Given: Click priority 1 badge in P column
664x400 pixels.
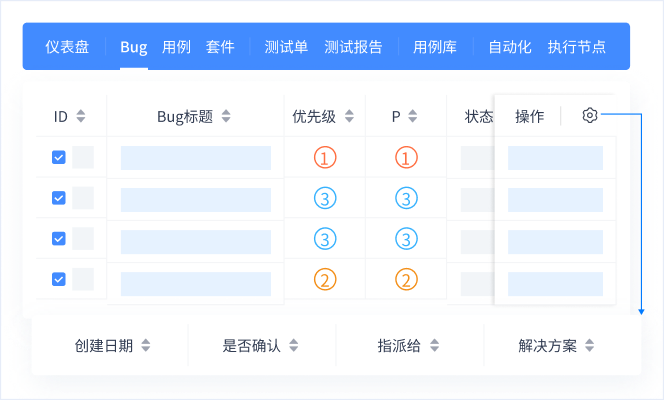Looking at the screenshot, I should 406,157.
